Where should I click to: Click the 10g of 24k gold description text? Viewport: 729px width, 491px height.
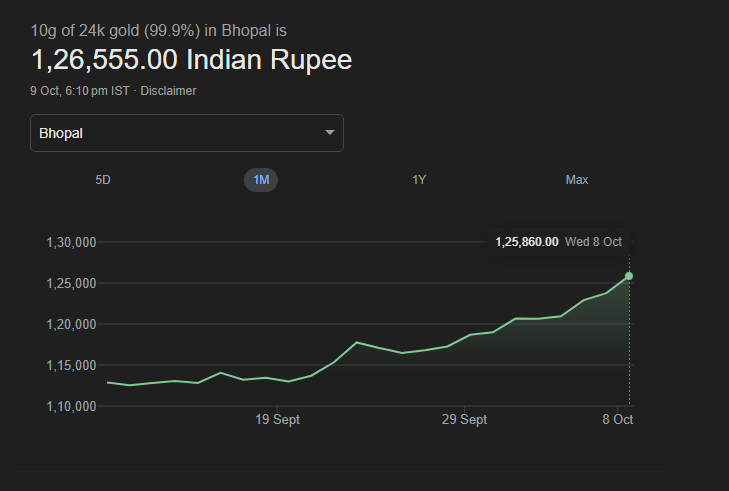coord(158,30)
